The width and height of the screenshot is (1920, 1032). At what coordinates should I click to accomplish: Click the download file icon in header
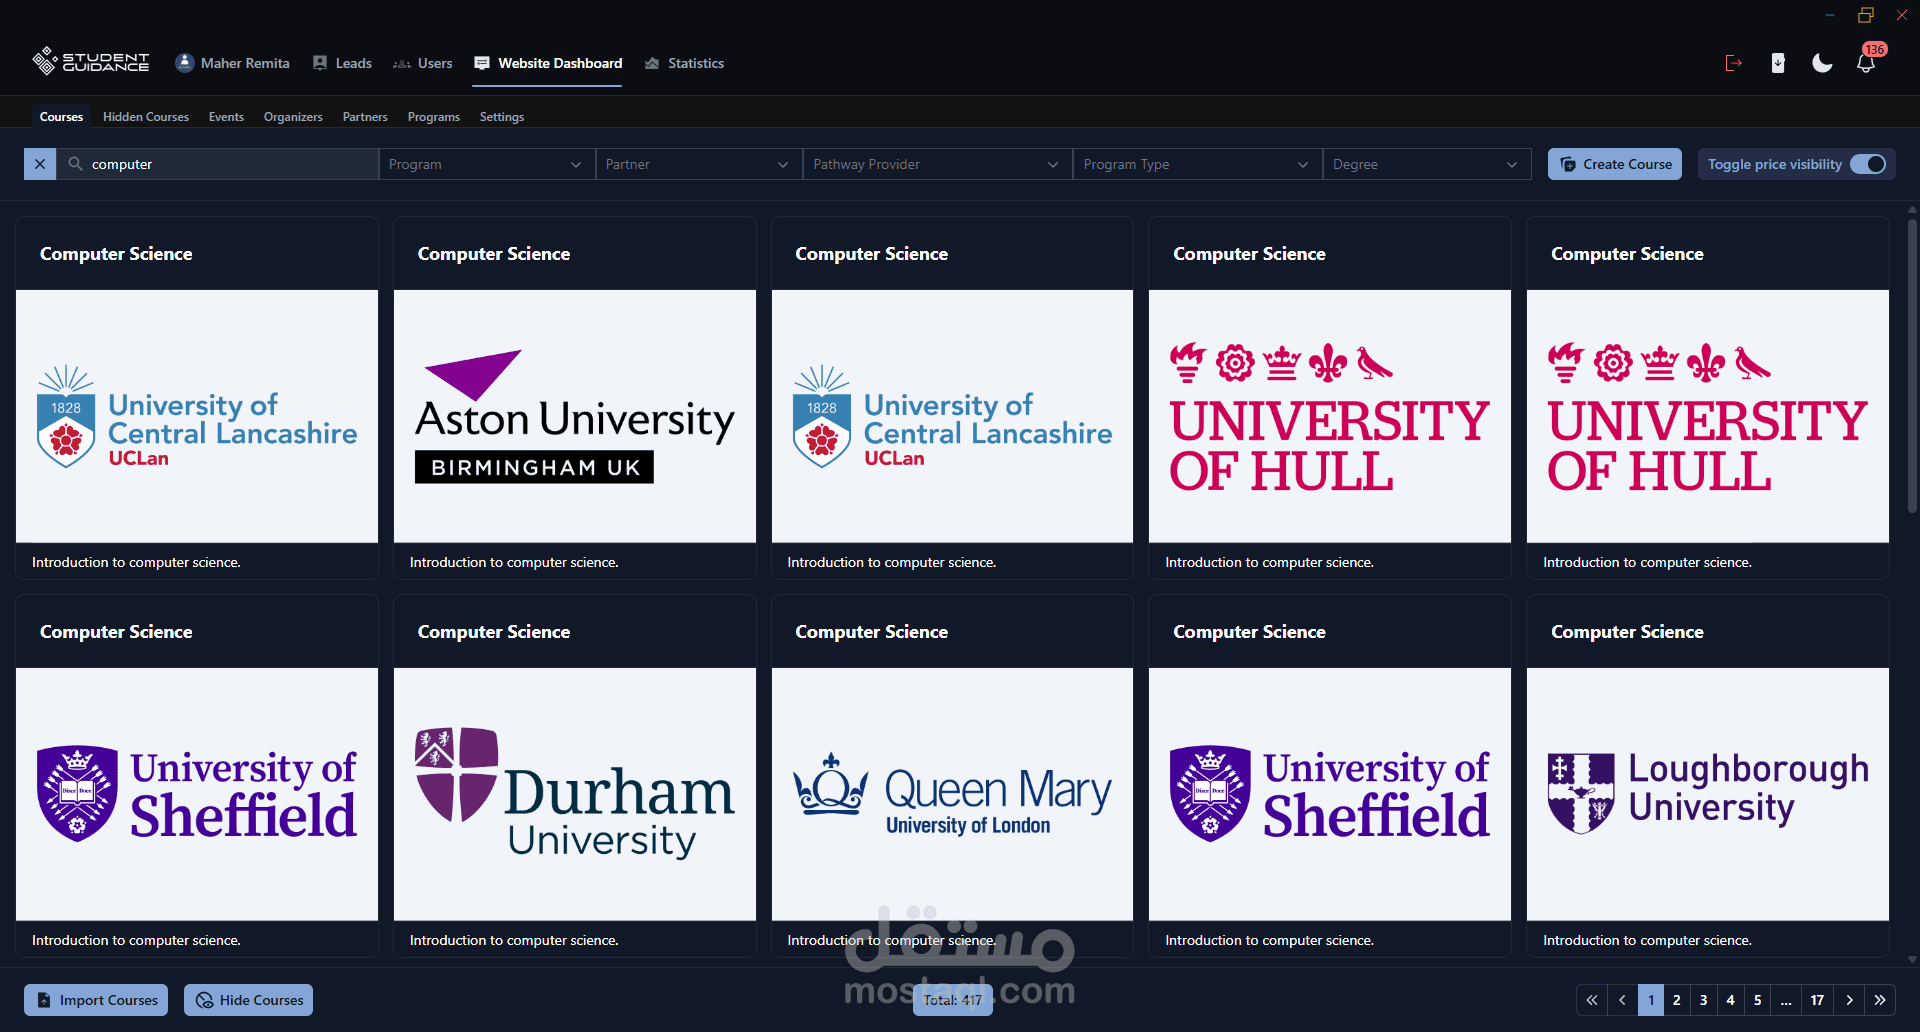(1778, 63)
